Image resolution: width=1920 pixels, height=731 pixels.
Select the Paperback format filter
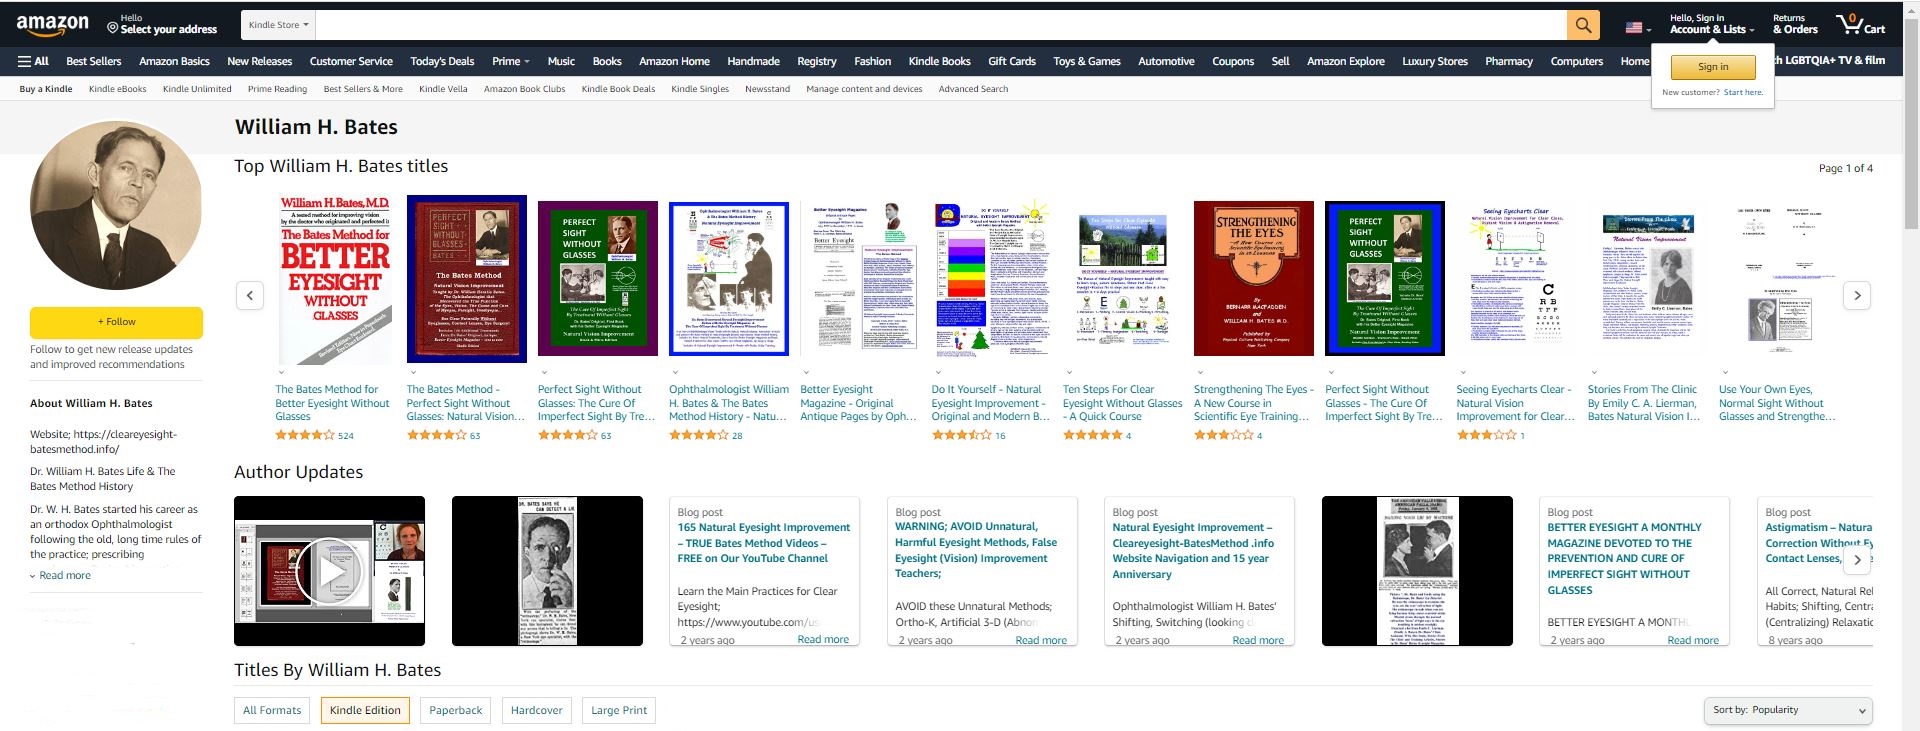coord(455,710)
